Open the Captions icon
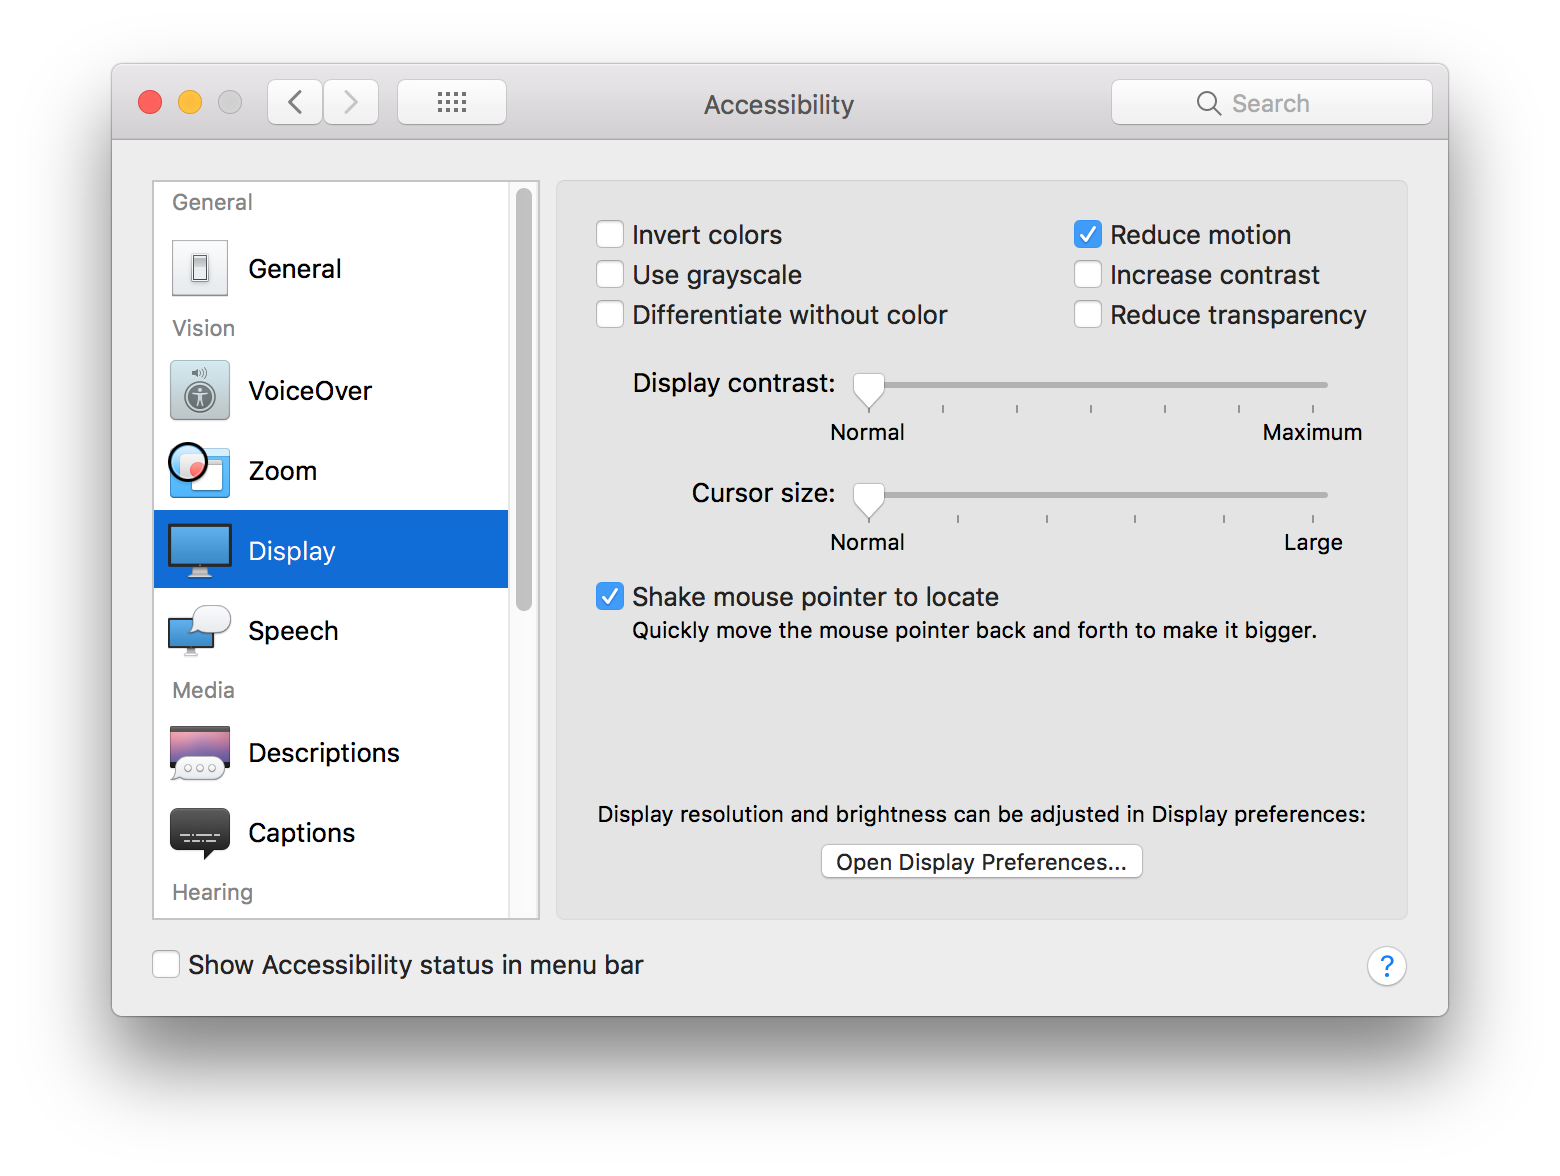Viewport: 1560px width, 1176px height. (x=200, y=832)
